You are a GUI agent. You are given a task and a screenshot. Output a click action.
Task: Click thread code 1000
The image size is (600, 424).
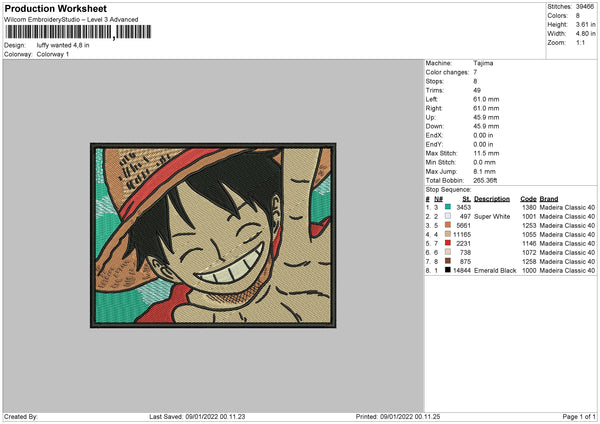click(529, 270)
